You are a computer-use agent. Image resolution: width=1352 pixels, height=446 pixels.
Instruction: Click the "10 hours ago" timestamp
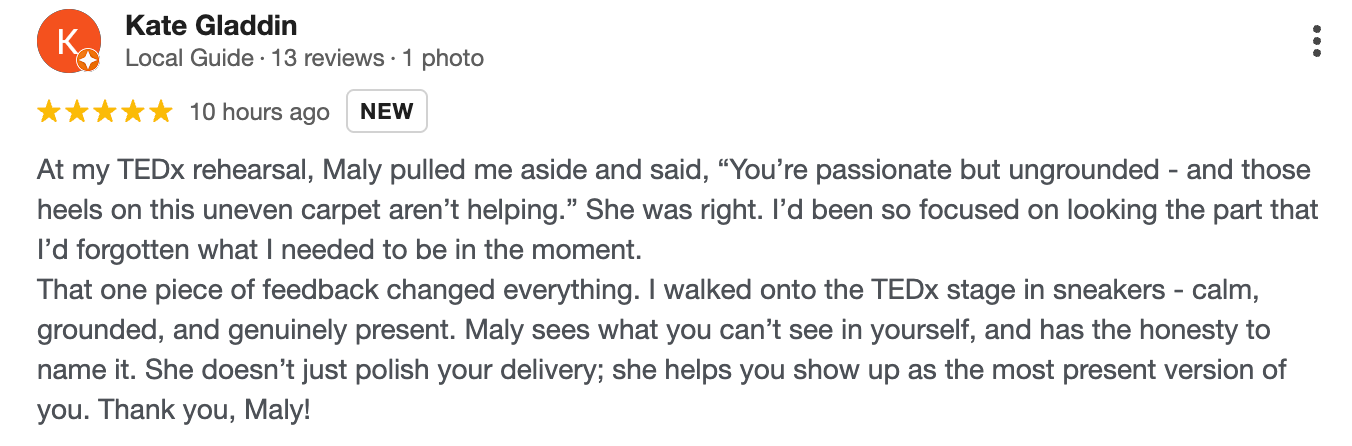click(x=259, y=112)
